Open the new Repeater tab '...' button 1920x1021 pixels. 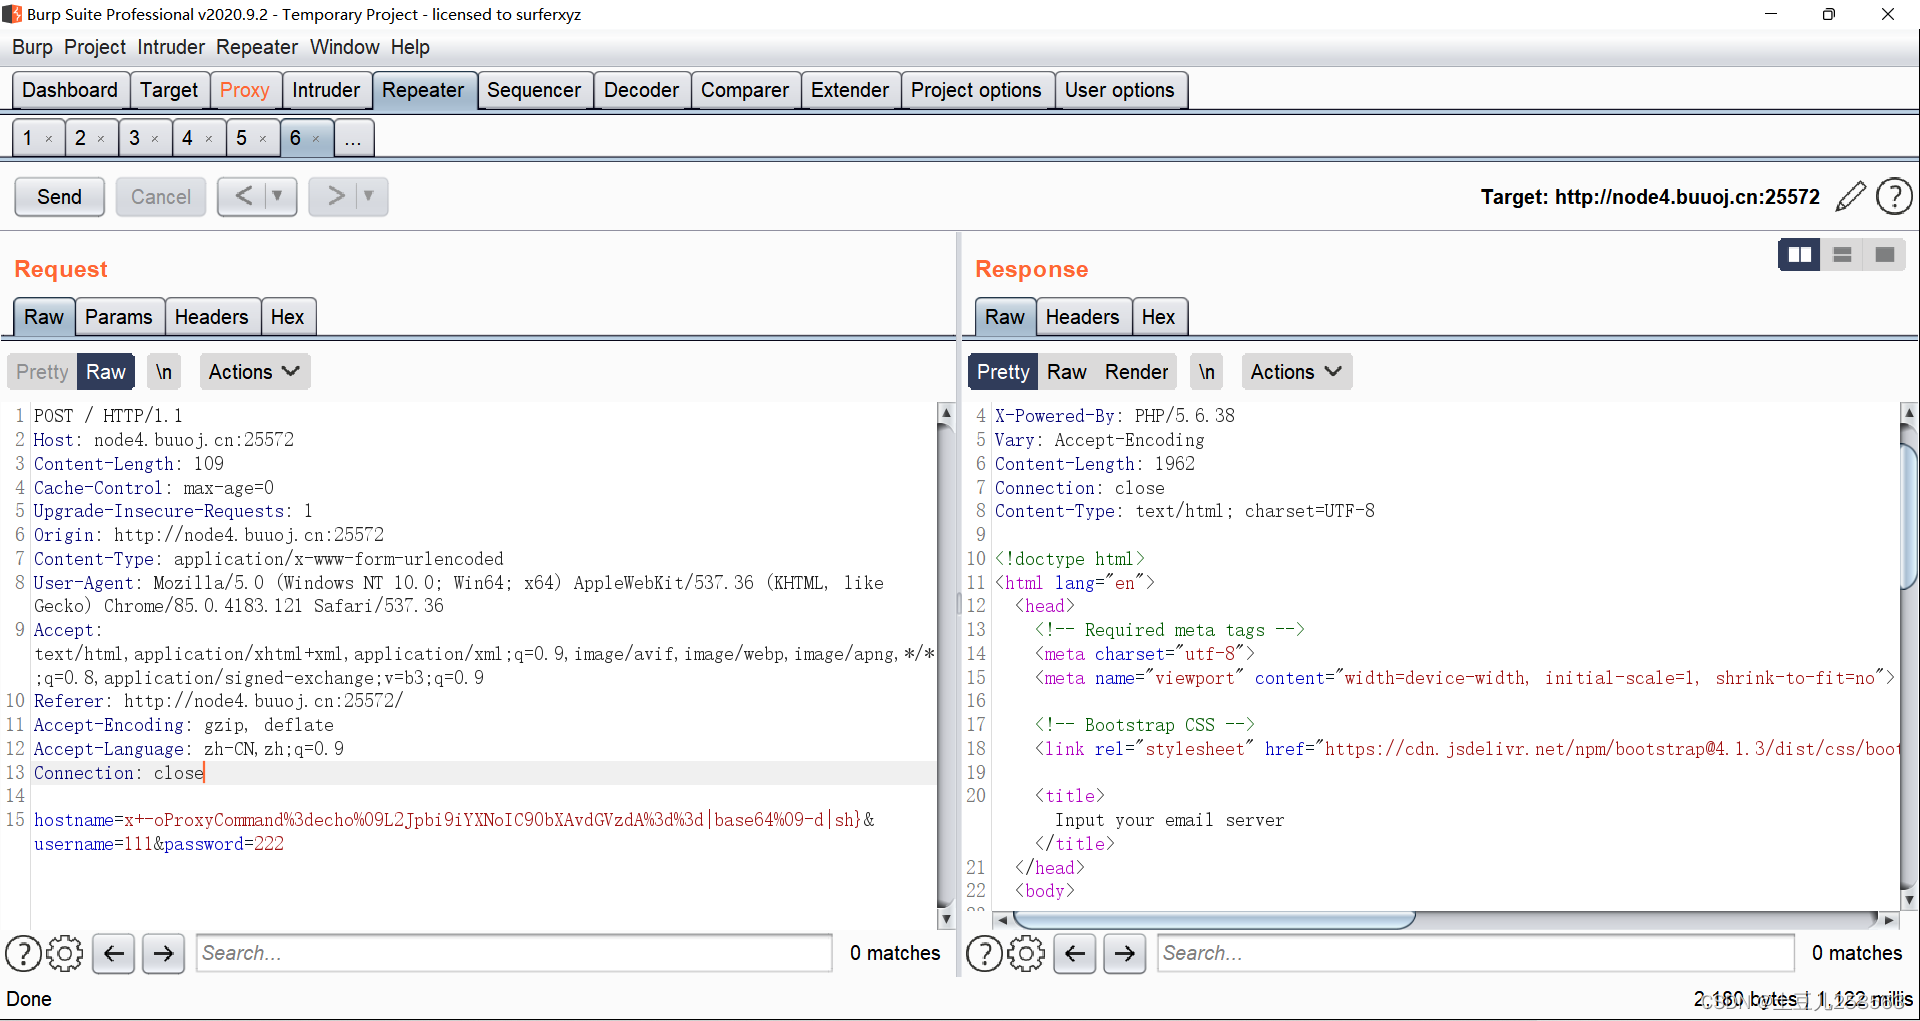point(353,138)
